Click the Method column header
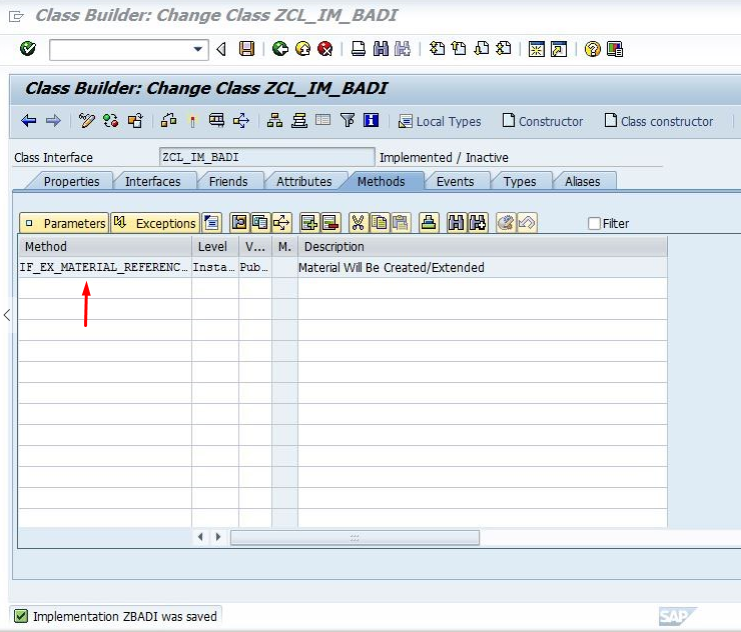The height and width of the screenshot is (632, 741). click(x=105, y=246)
